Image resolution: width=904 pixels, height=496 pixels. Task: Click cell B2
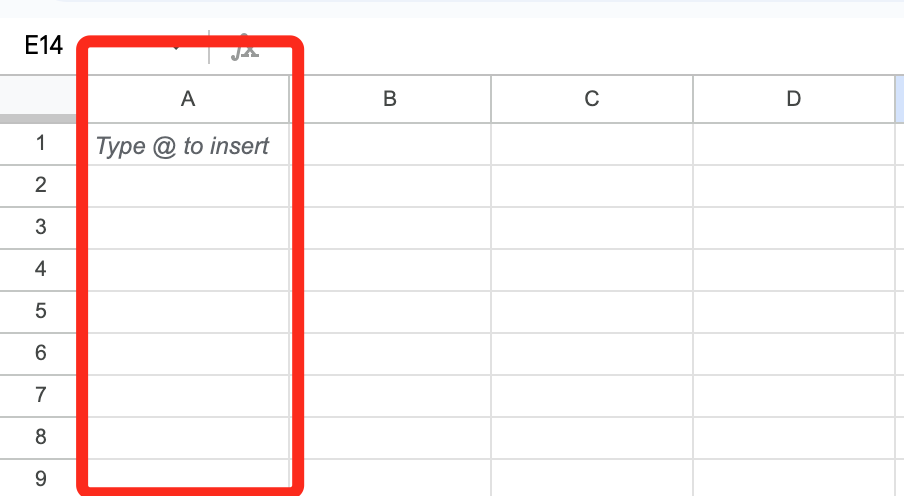pos(390,186)
